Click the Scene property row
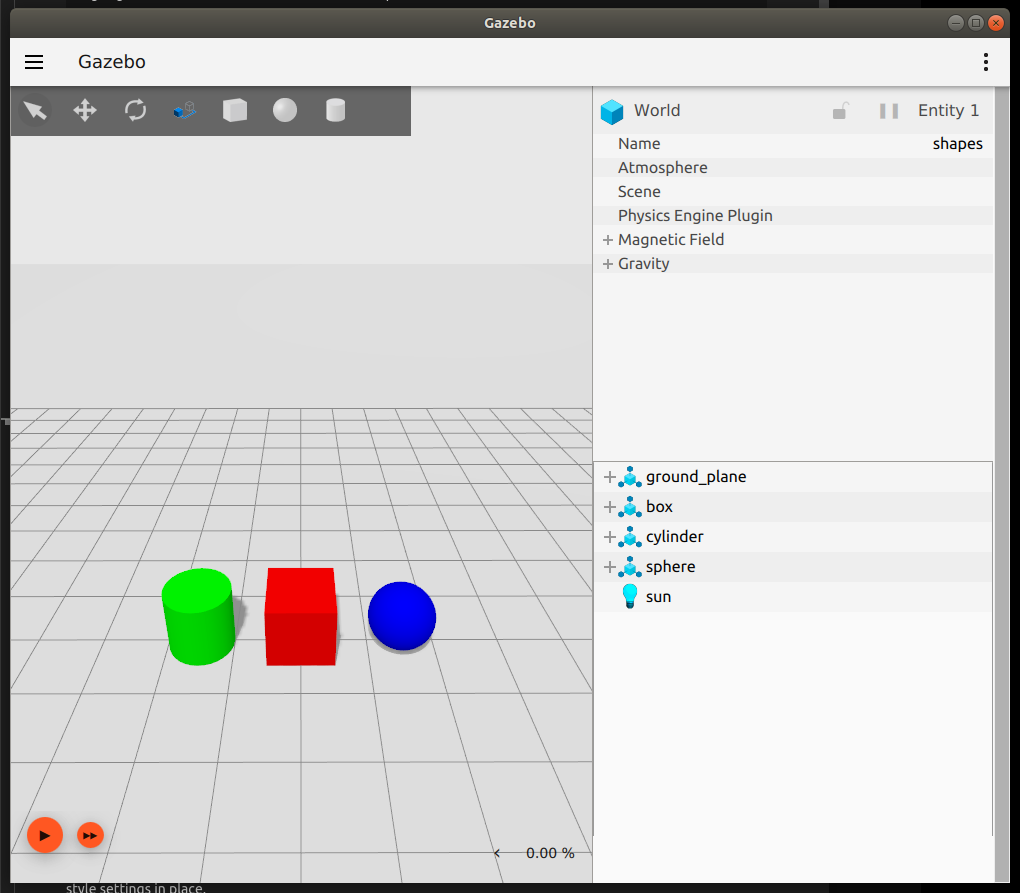 (x=793, y=192)
